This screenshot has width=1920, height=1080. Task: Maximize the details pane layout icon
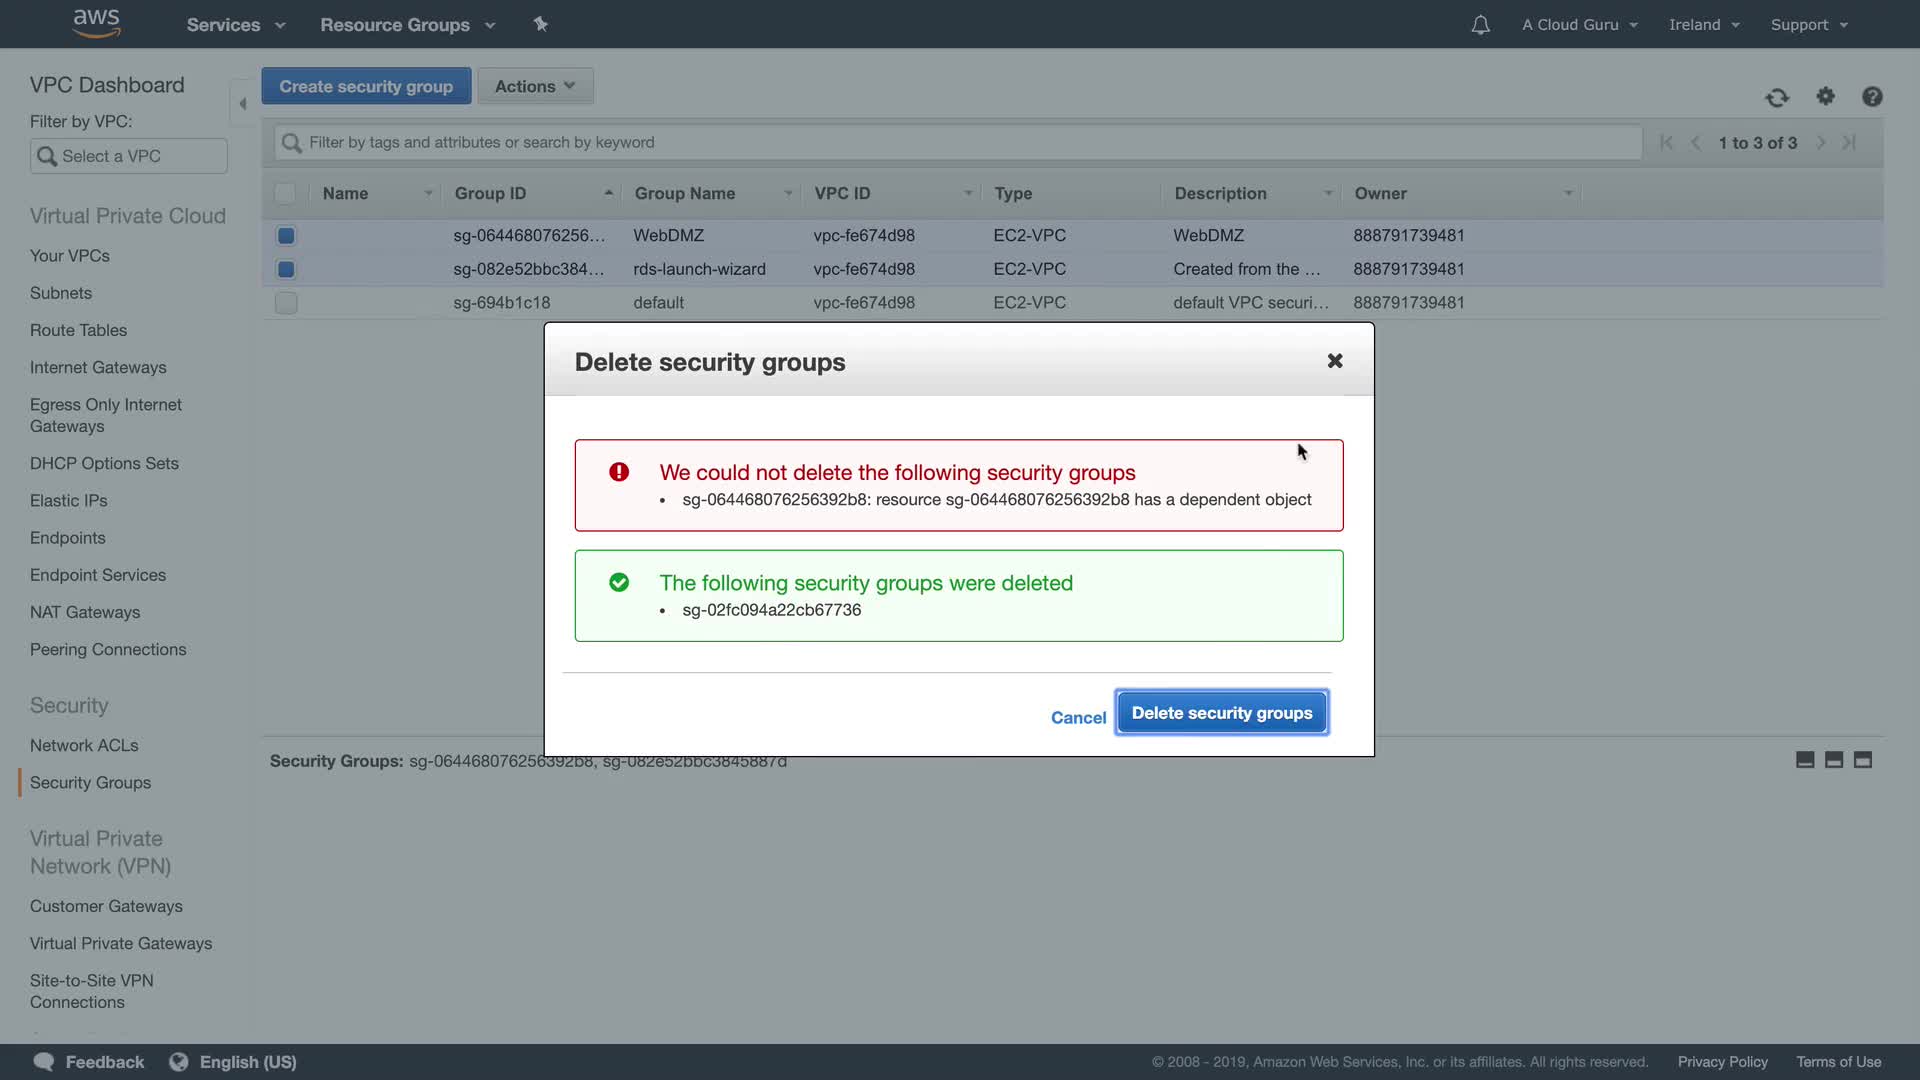pos(1862,760)
